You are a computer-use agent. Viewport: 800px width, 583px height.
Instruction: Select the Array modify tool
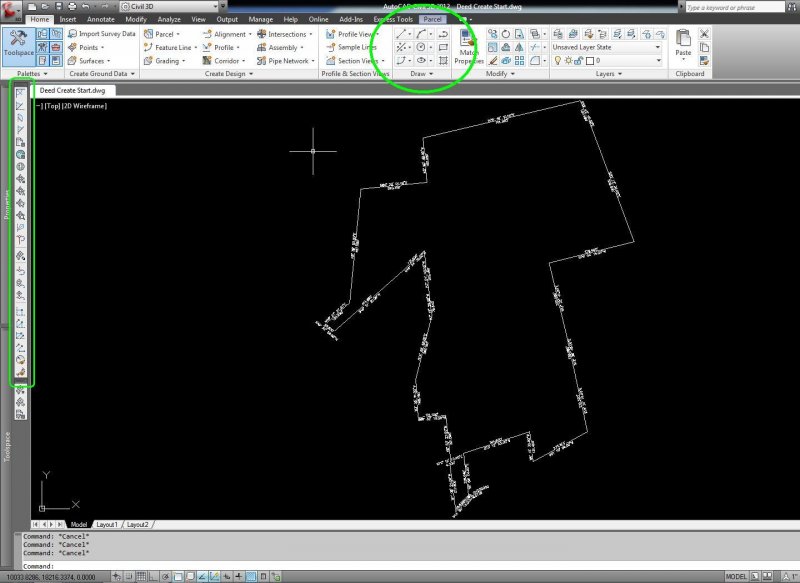click(x=519, y=60)
